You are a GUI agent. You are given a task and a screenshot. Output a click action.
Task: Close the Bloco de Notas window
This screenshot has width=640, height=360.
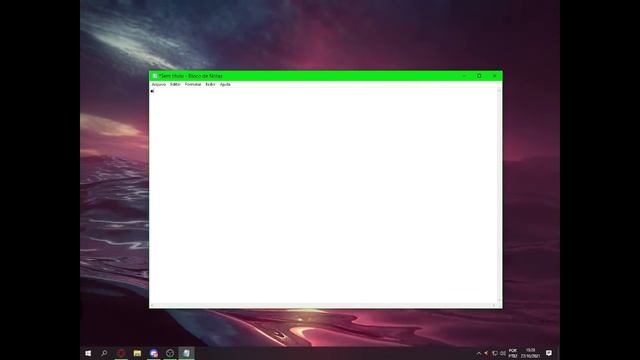[494, 76]
